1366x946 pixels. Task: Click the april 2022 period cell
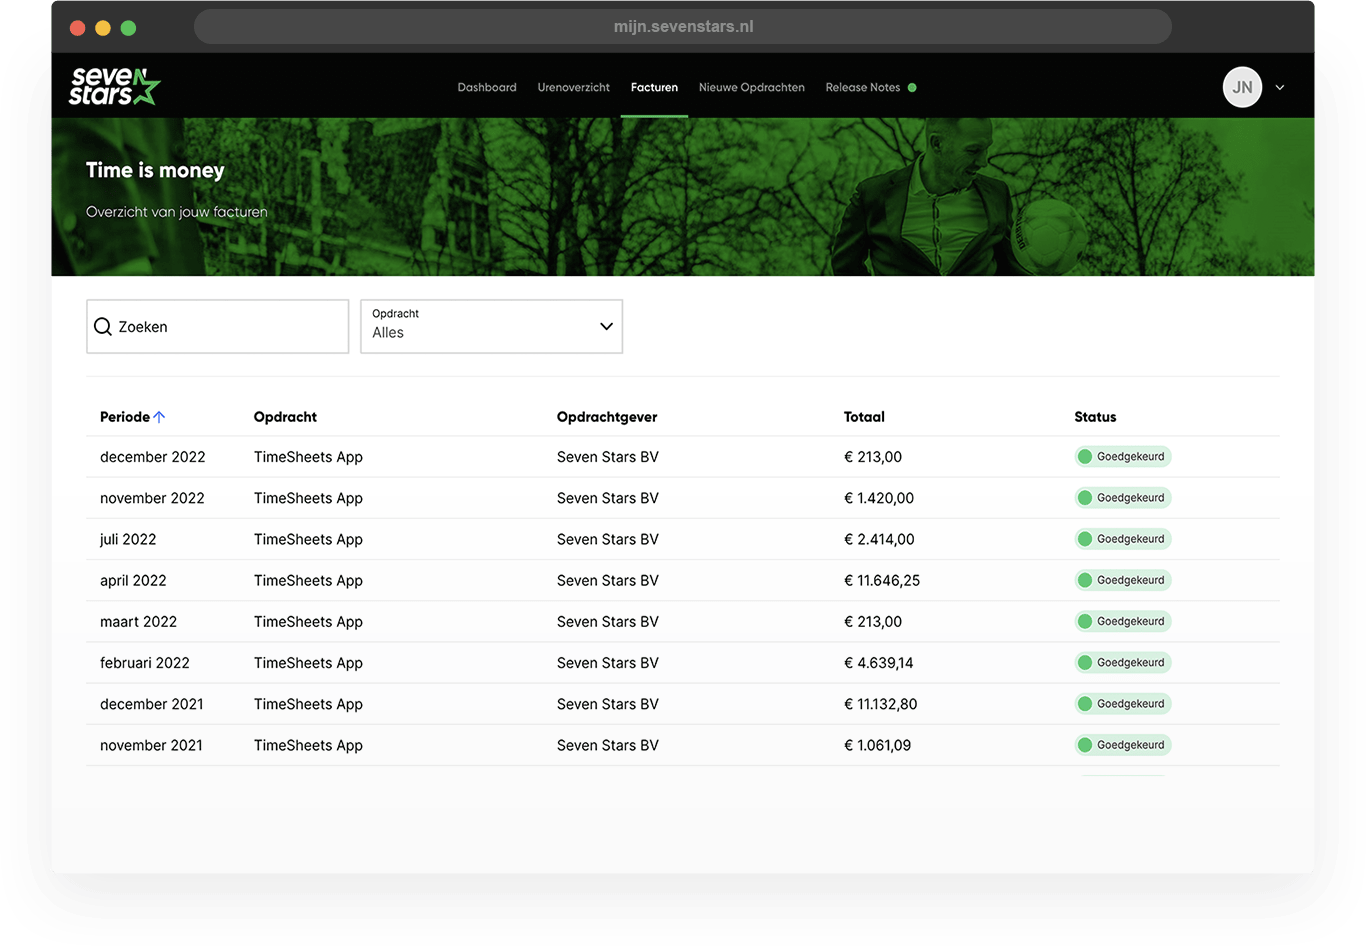[x=133, y=580]
